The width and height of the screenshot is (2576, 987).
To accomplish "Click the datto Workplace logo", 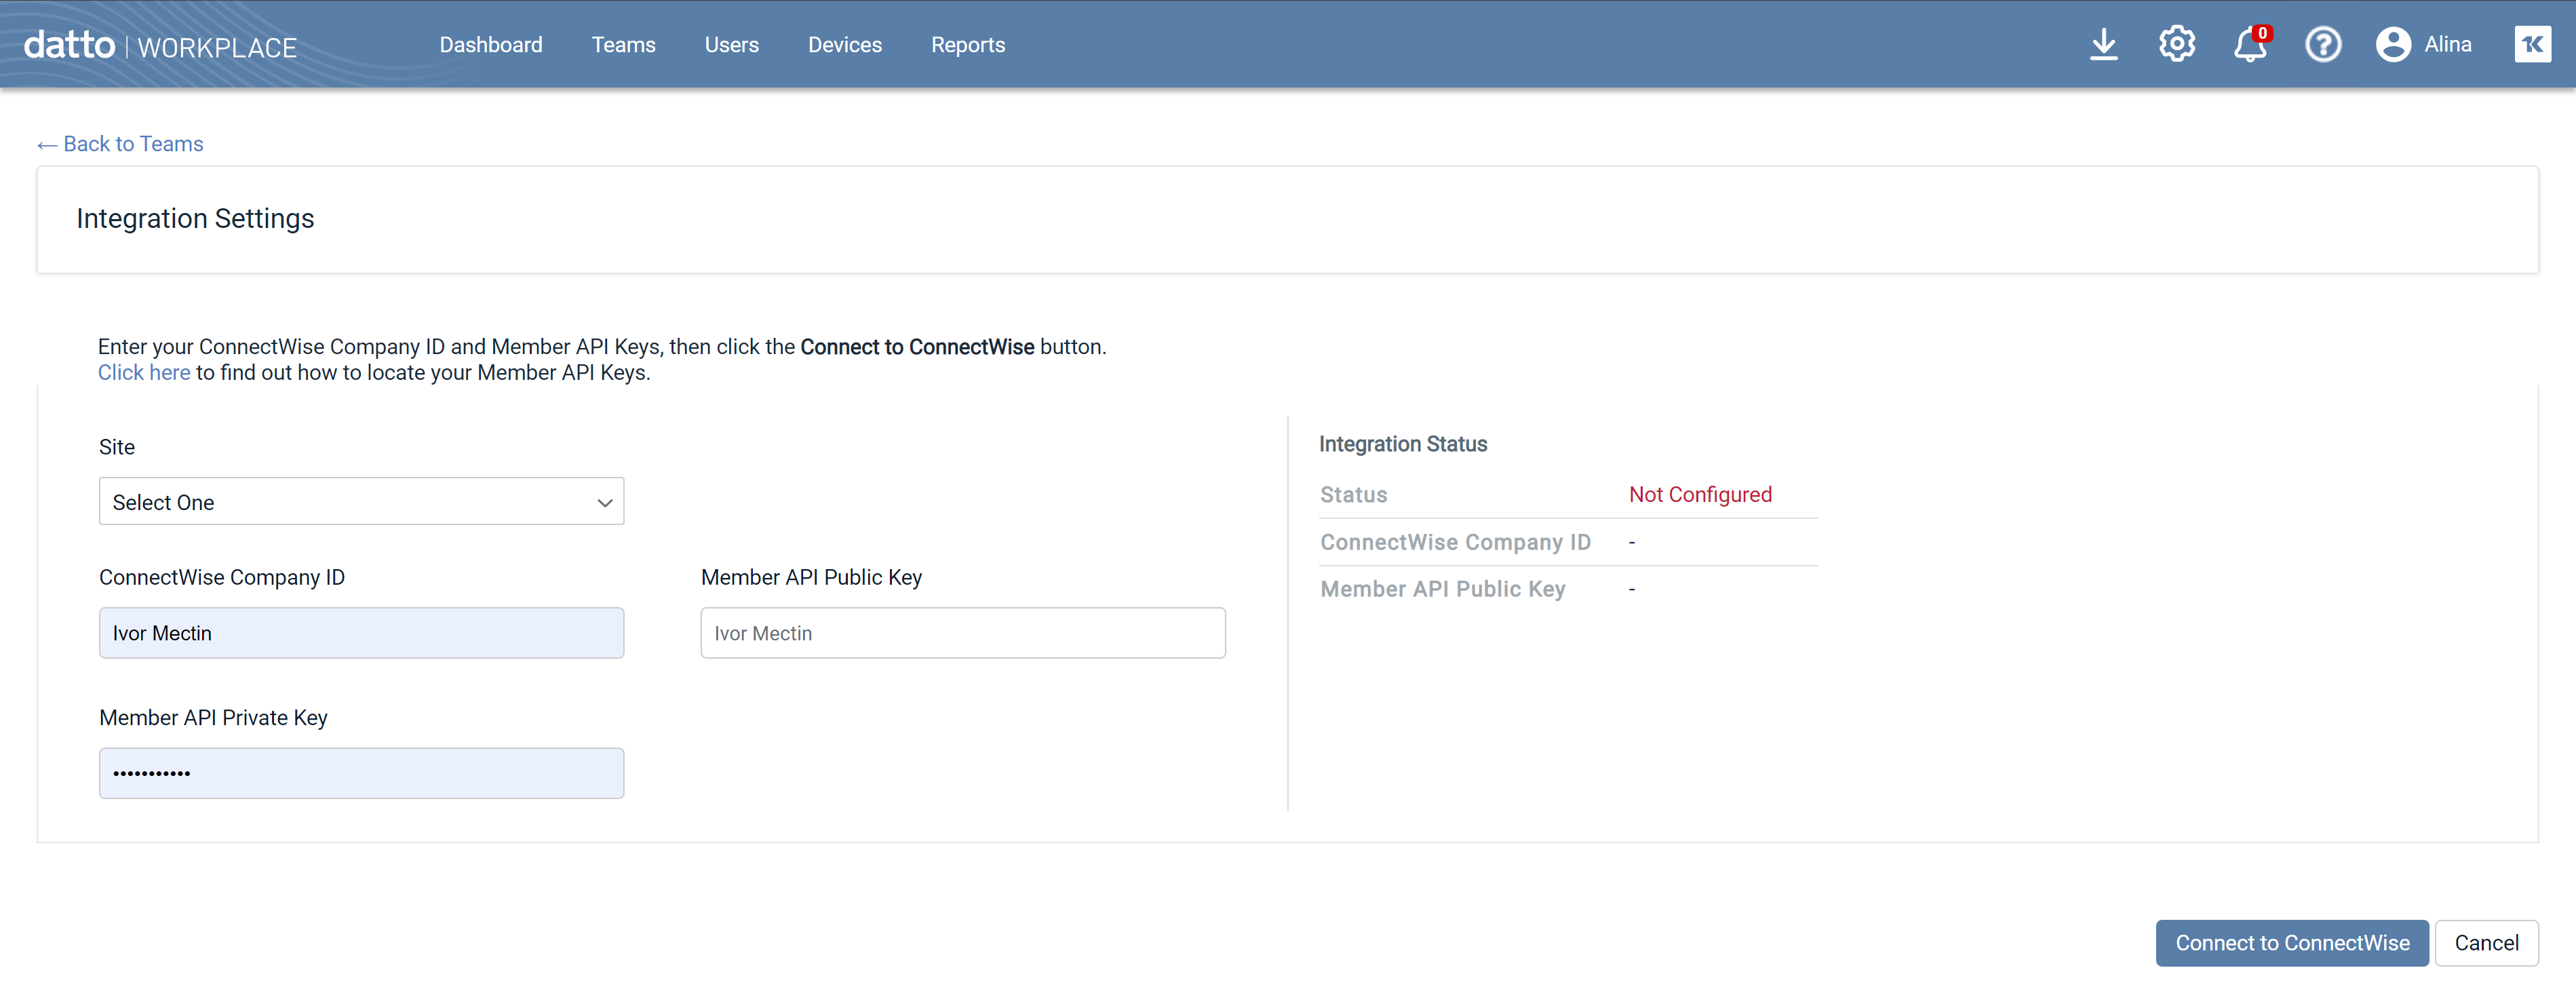I will [160, 45].
